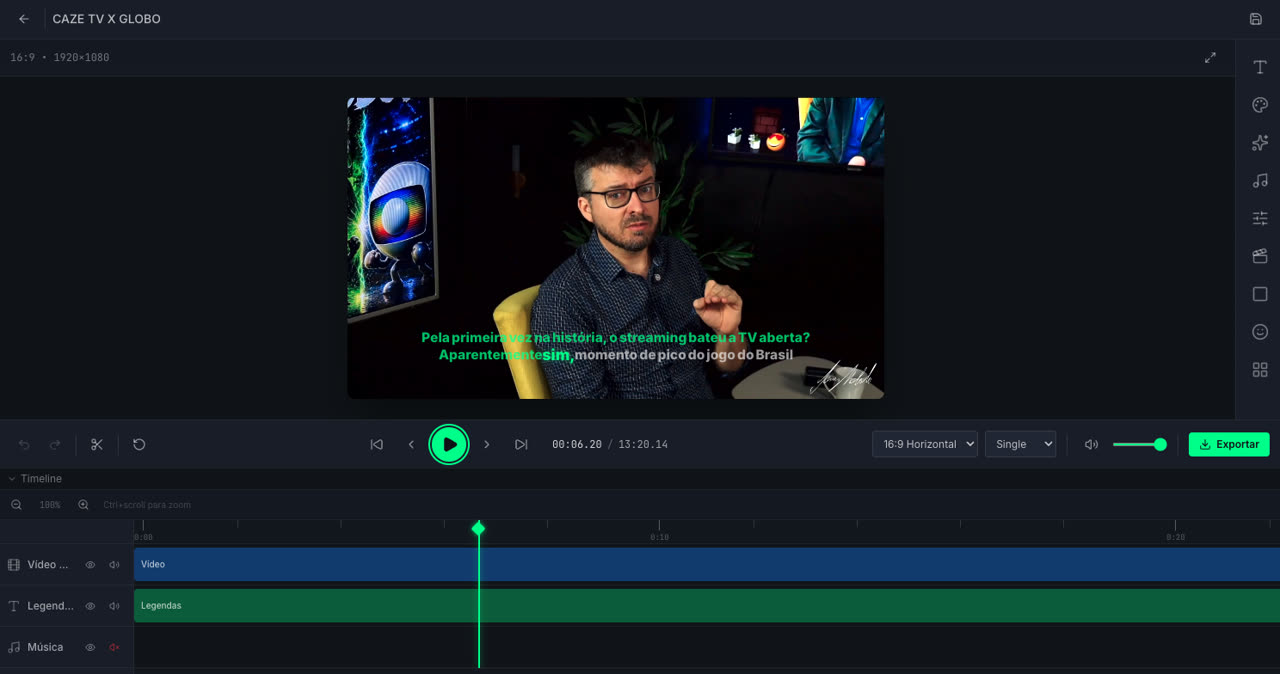Viewport: 1280px width, 674px height.
Task: Click the 00:06.20 current time
Action: [x=577, y=444]
